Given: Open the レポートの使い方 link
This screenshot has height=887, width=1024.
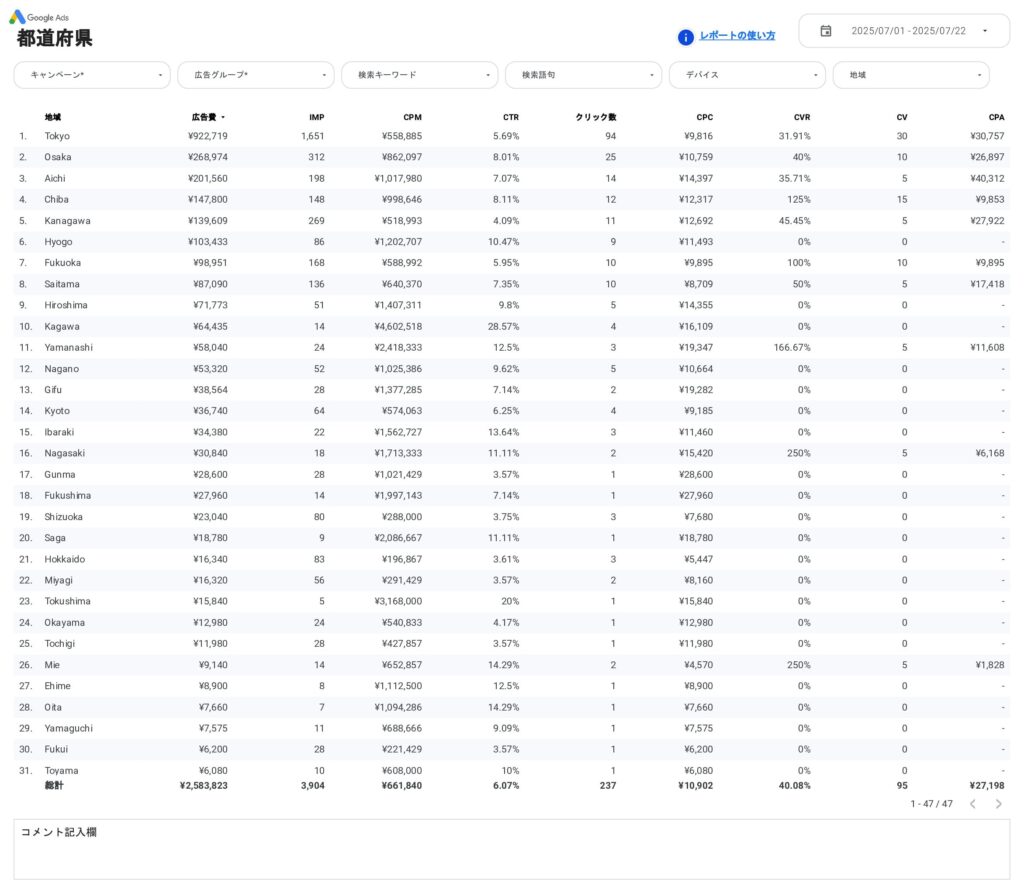Looking at the screenshot, I should [x=737, y=36].
